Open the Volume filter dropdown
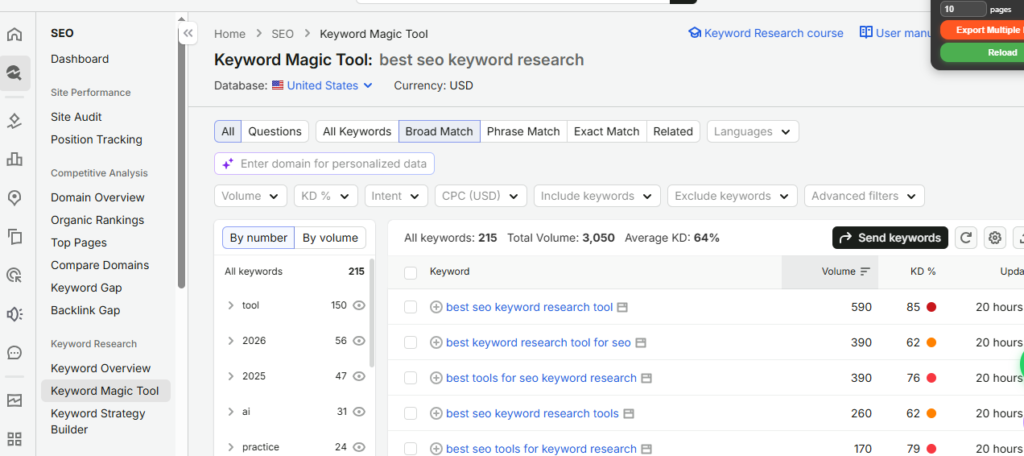This screenshot has height=456, width=1024. point(251,196)
